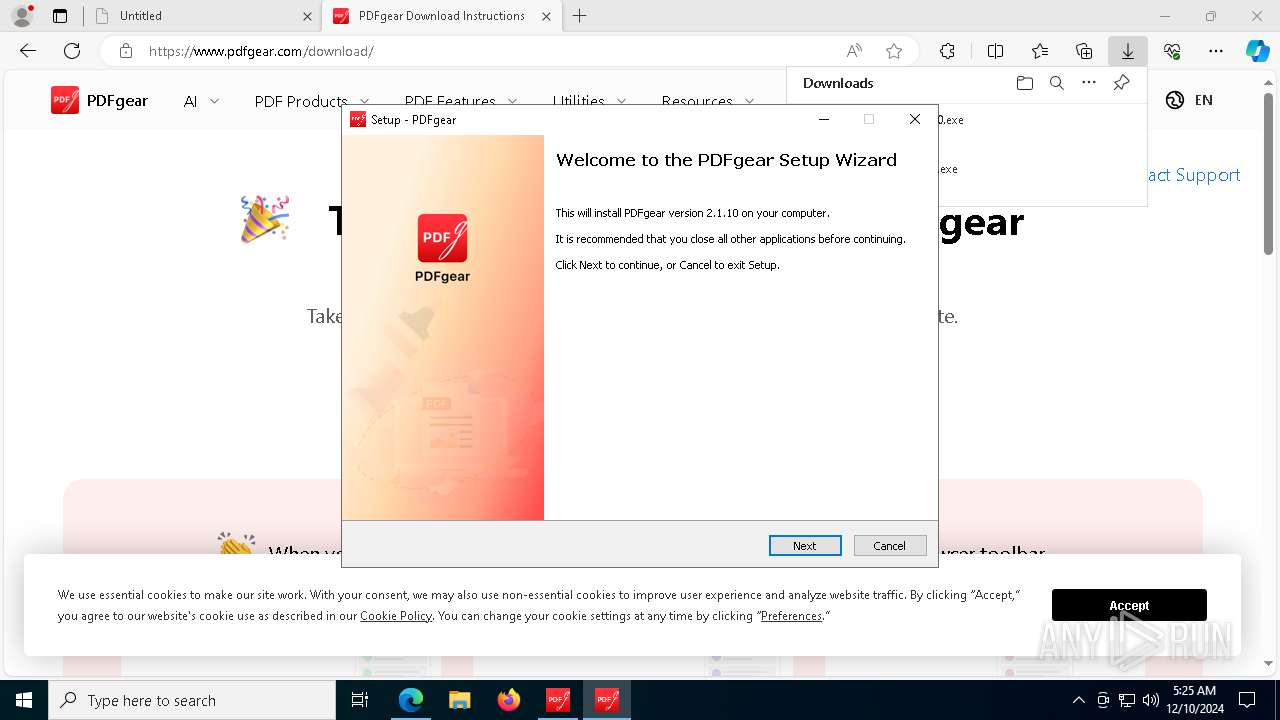Close the Setup - PDFgear window
Screen dimensions: 1280x720
click(x=914, y=119)
